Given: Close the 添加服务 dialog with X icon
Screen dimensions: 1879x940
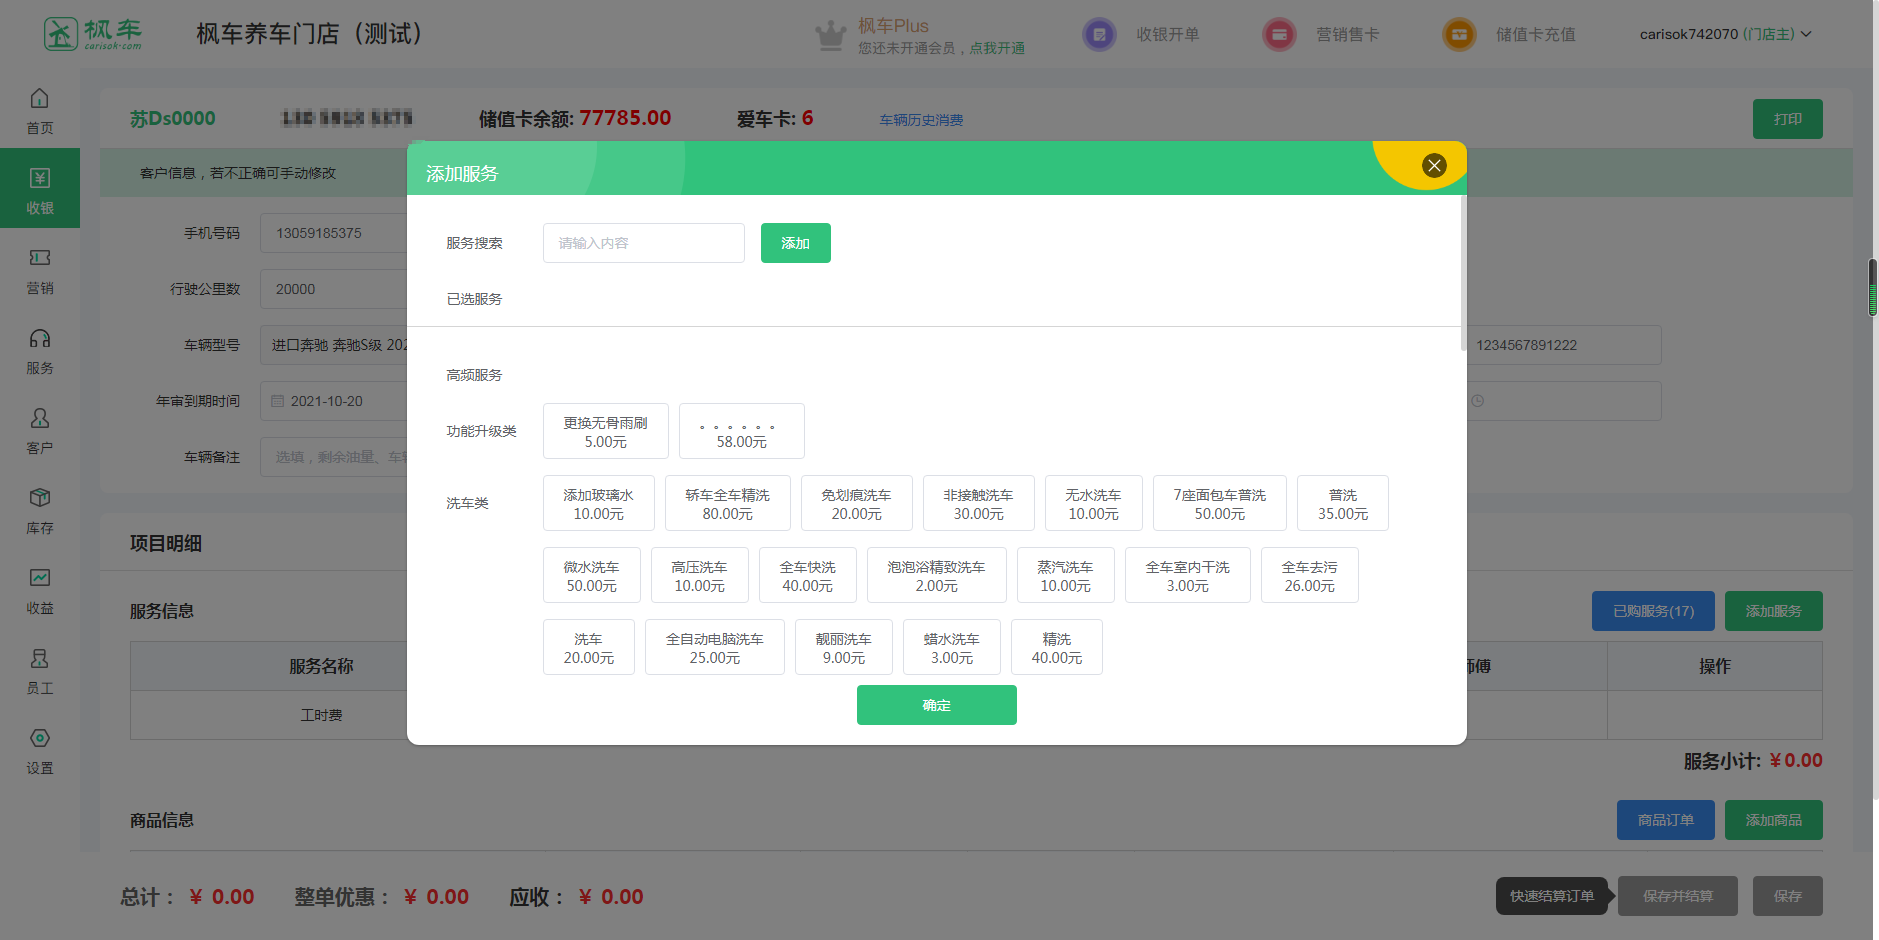Looking at the screenshot, I should point(1433,166).
